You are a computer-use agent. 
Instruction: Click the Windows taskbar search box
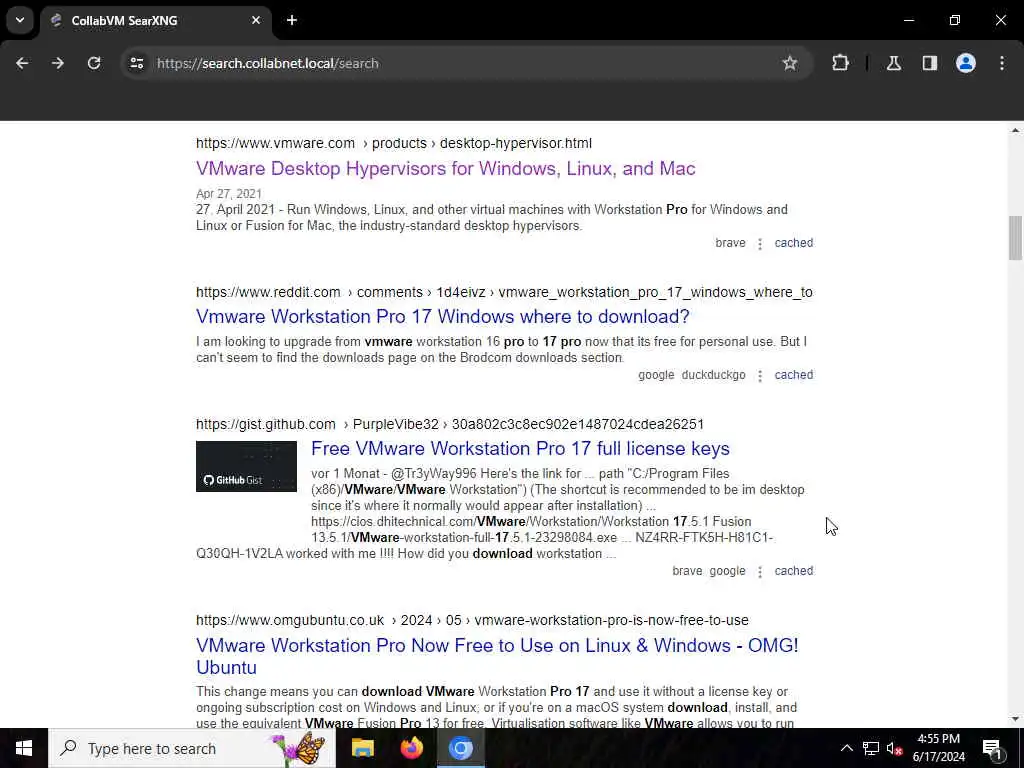192,748
